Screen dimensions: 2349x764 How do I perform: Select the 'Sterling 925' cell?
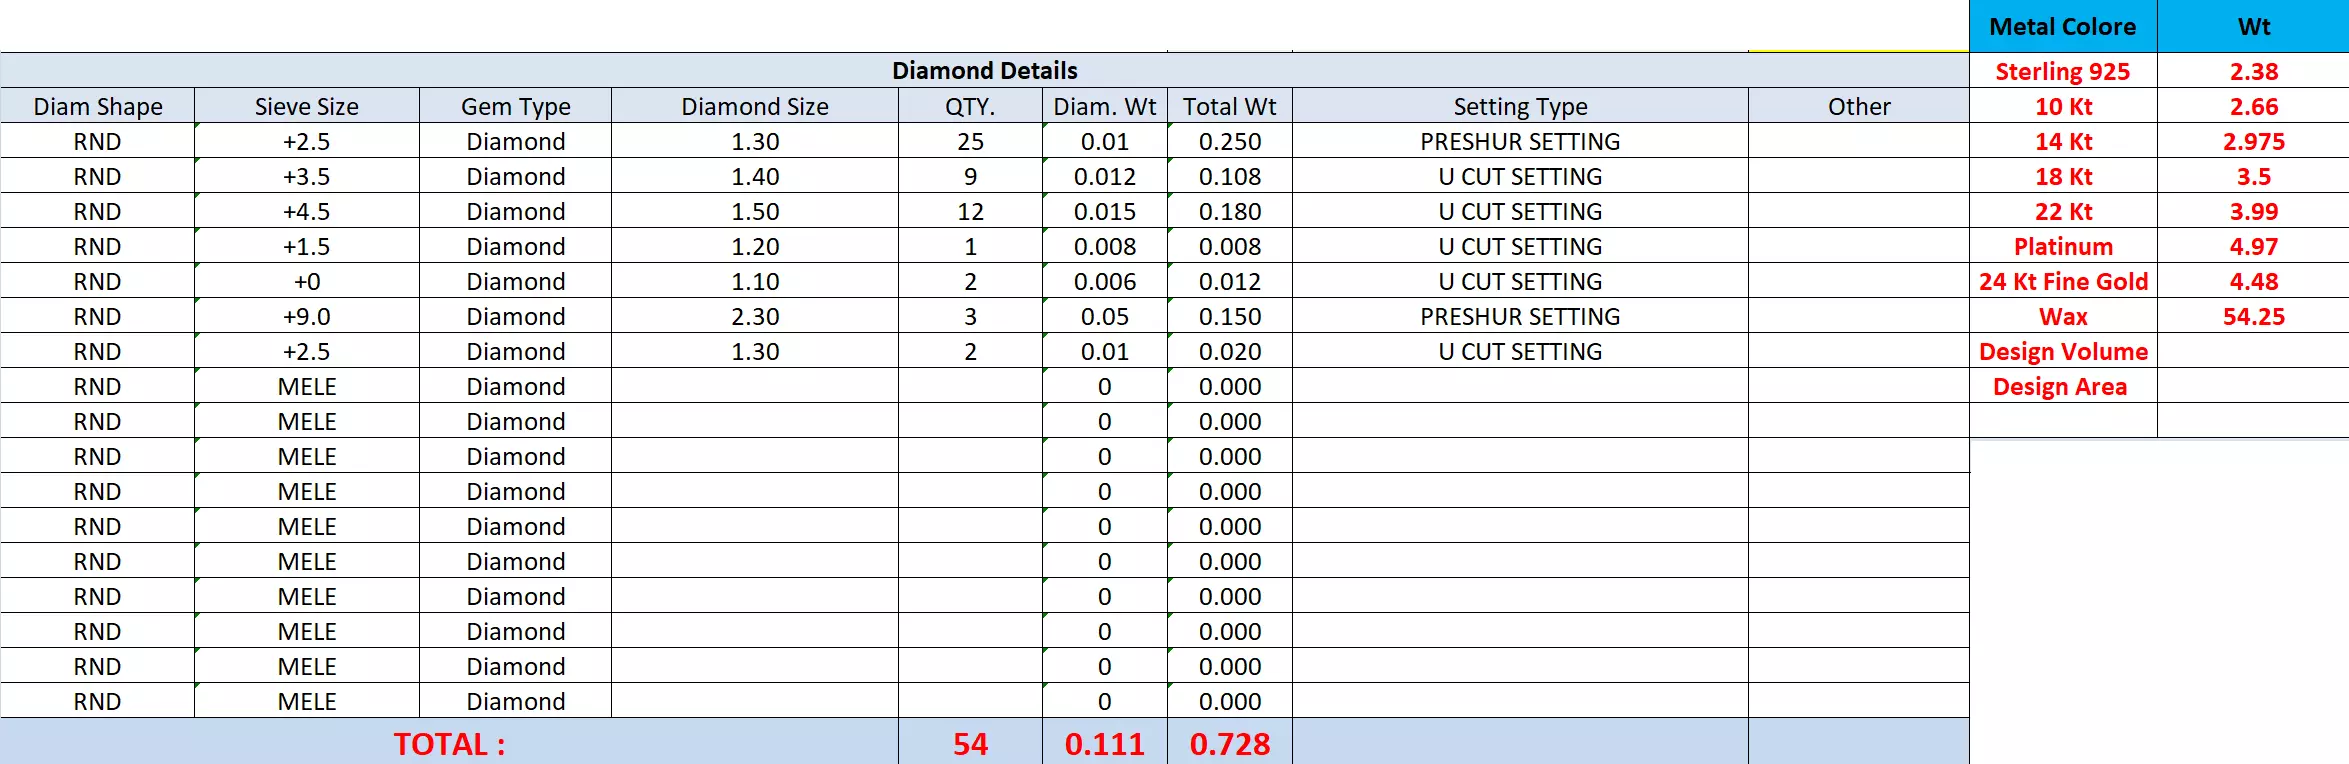tap(2063, 71)
